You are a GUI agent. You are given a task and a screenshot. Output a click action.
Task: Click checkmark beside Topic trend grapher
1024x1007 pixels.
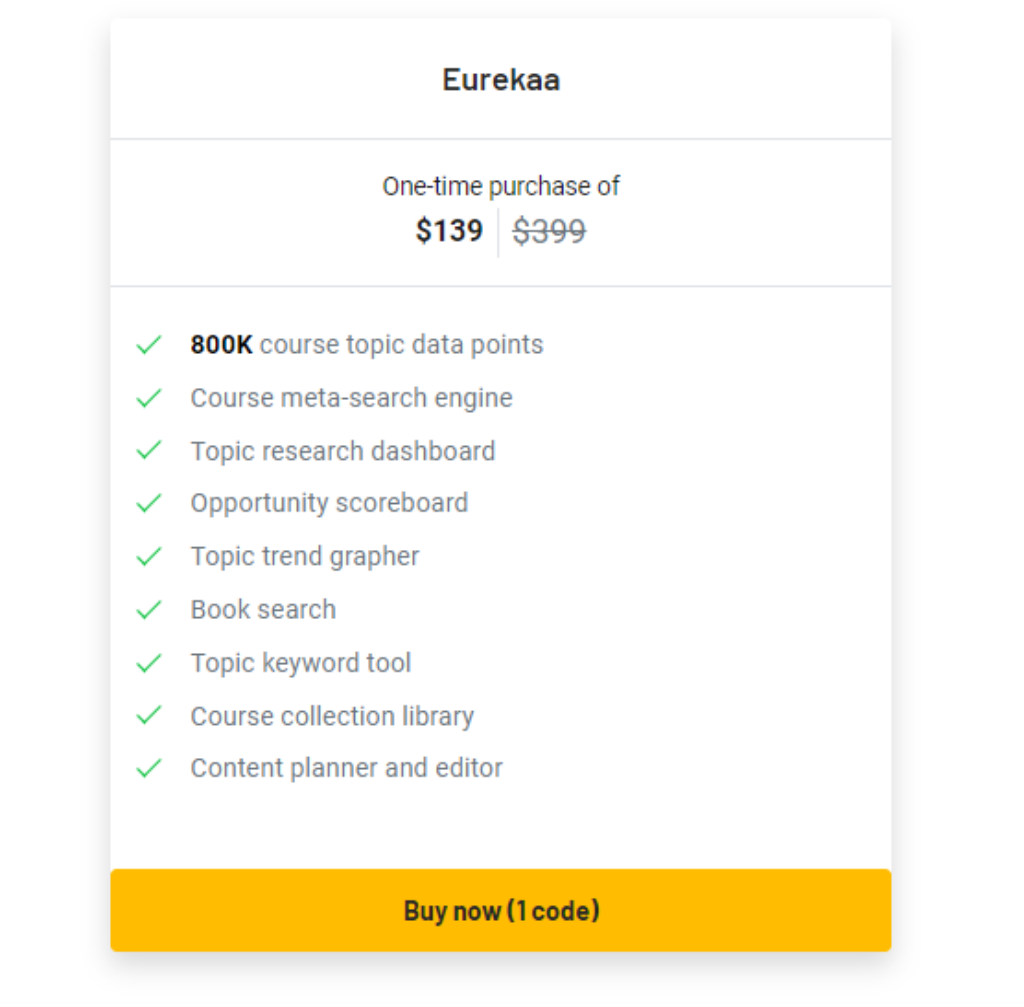coord(149,557)
